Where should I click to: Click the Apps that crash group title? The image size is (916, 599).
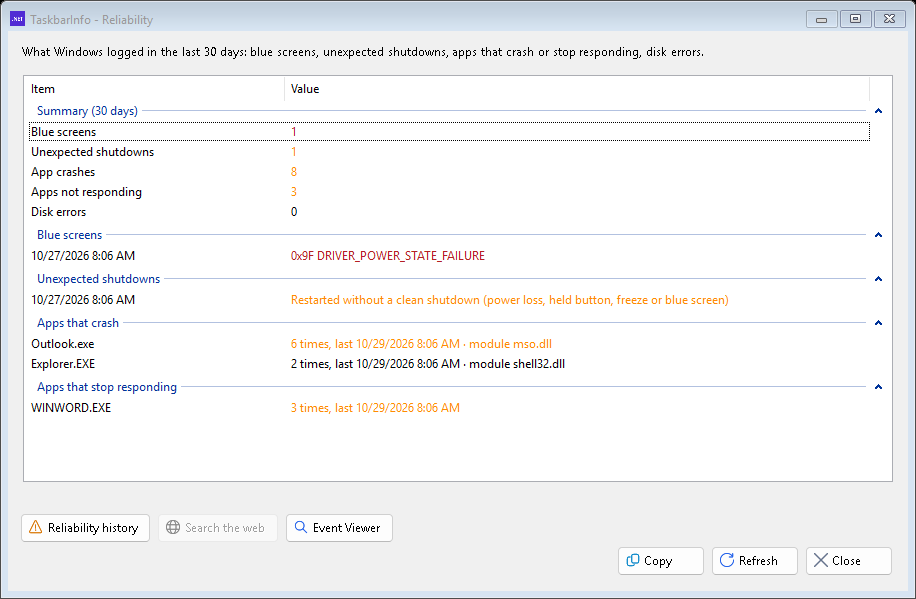click(78, 323)
